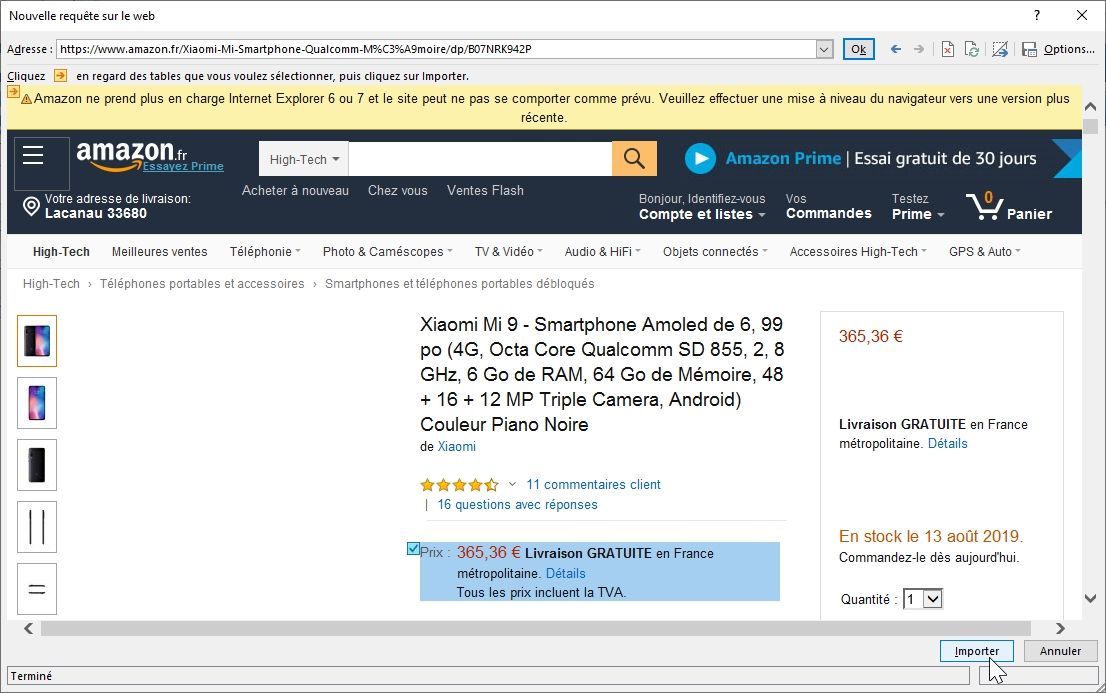Expand Compte et listes dropdown
This screenshot has height=693, width=1106.
coord(702,207)
